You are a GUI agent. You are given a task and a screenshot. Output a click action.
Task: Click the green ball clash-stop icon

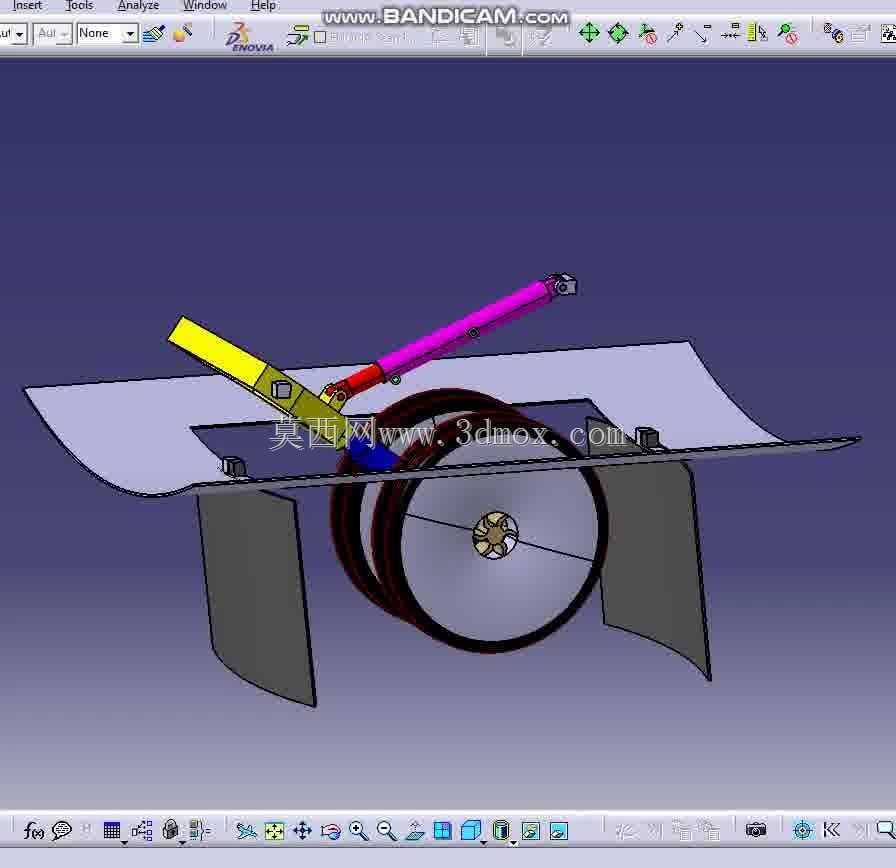coord(788,34)
